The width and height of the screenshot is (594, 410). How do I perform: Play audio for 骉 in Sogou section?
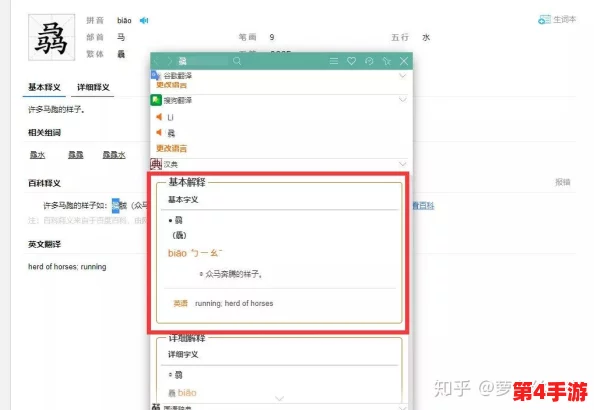pos(159,132)
